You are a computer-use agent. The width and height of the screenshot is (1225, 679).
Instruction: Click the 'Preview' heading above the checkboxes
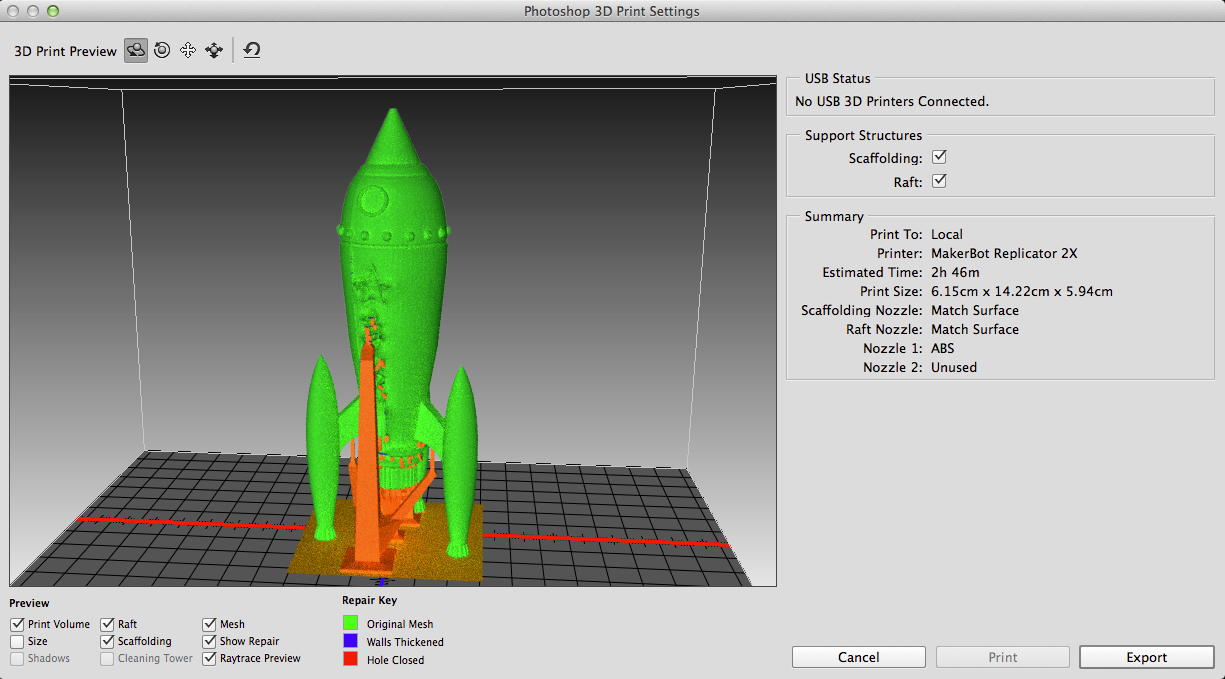29,603
